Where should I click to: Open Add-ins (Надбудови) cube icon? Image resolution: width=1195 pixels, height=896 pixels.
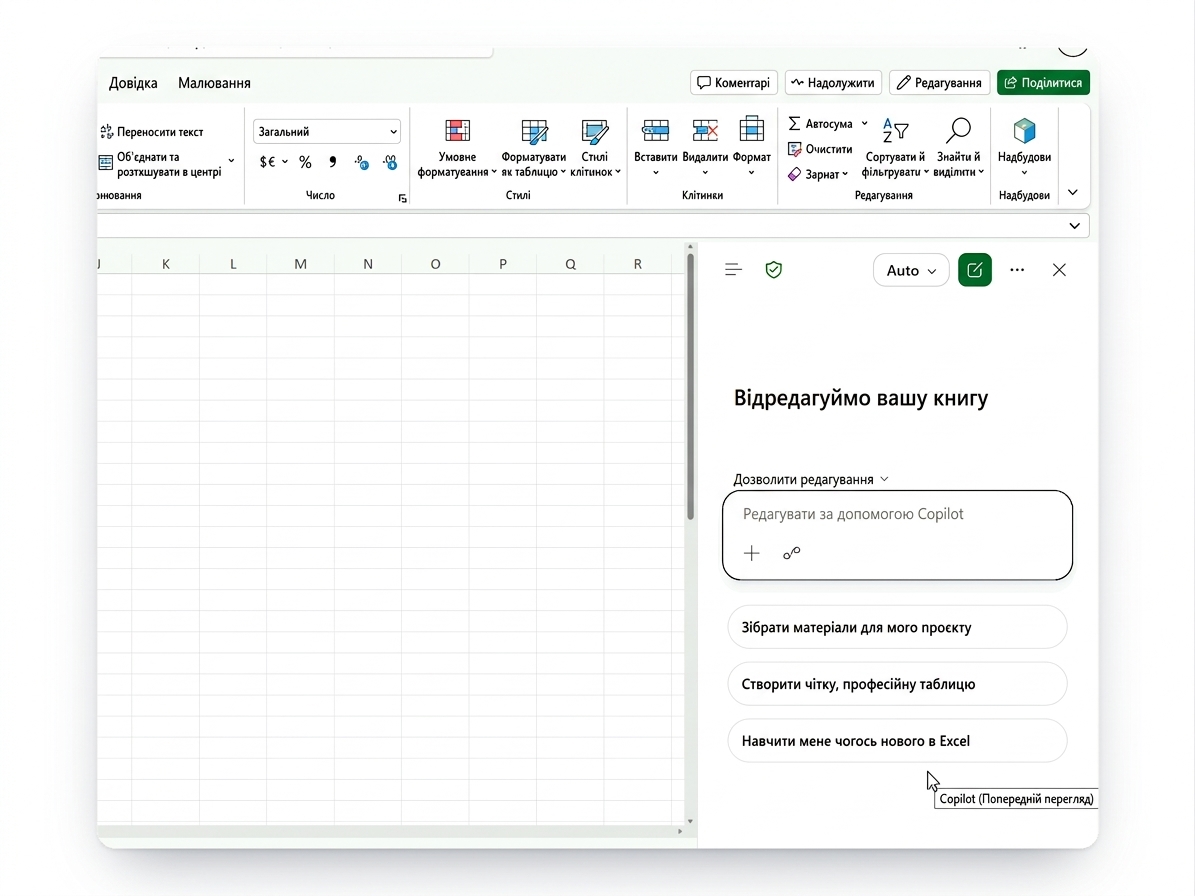[1024, 131]
